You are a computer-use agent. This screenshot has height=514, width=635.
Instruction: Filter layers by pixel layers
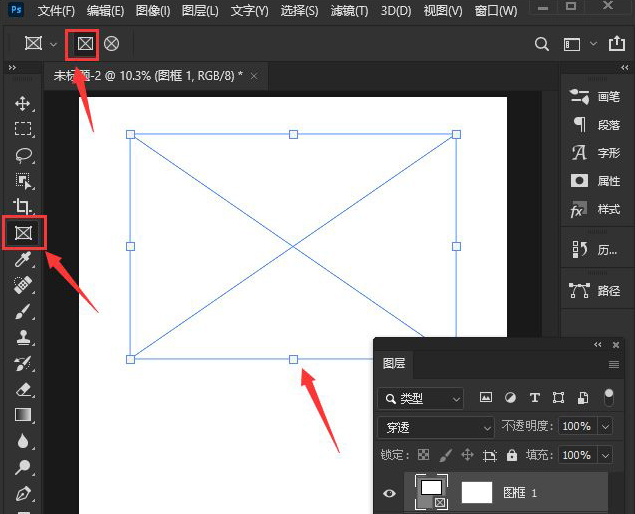coord(486,398)
